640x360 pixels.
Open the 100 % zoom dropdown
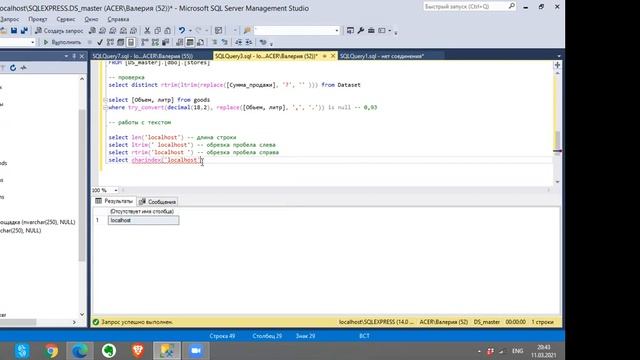pos(116,190)
